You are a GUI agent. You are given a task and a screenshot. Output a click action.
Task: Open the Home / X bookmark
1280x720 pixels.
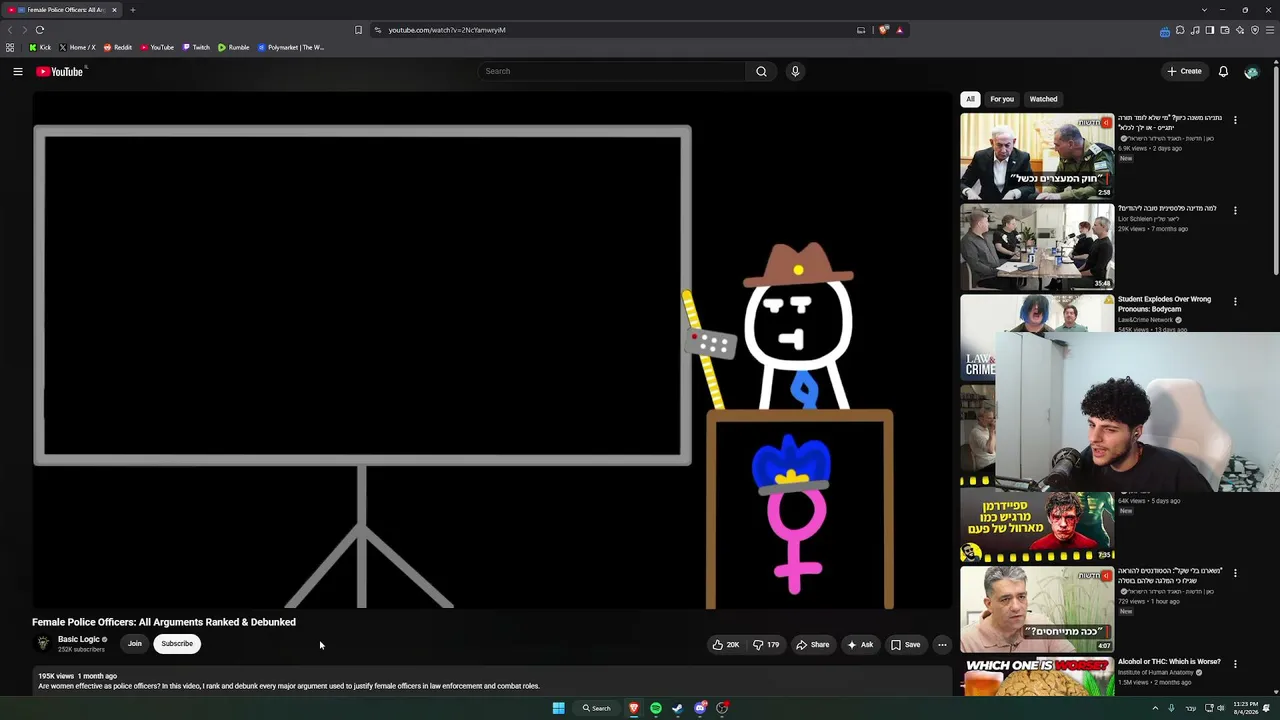[78, 47]
